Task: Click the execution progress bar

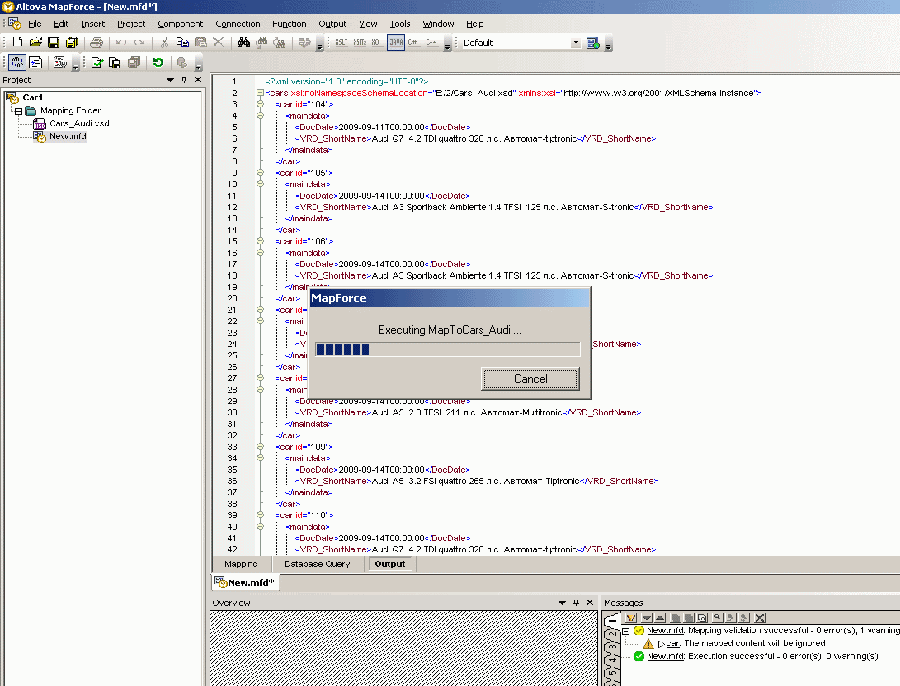Action: pyautogui.click(x=448, y=349)
